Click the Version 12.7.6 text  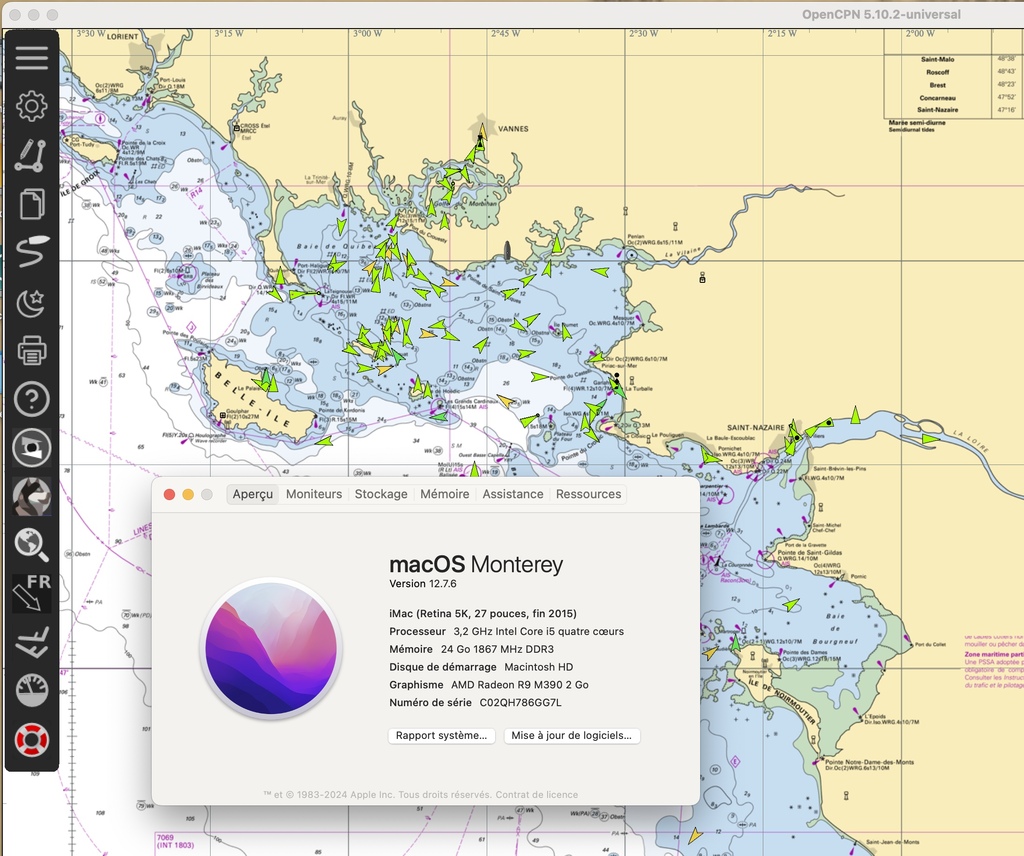[x=423, y=584]
